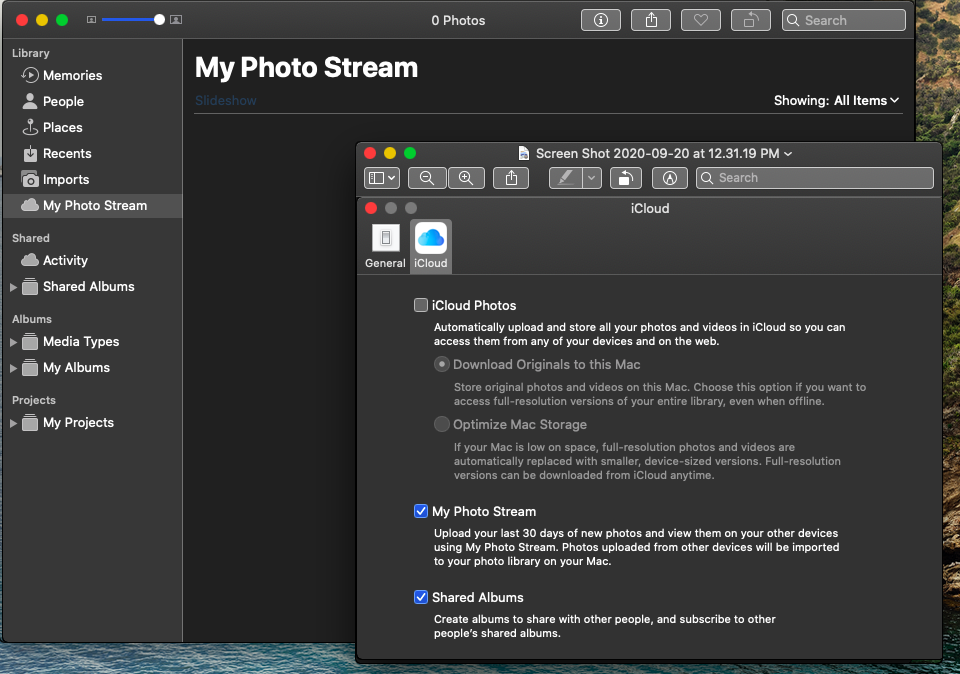
Task: Expand the My Albums disclosure triangle
Action: pos(13,368)
